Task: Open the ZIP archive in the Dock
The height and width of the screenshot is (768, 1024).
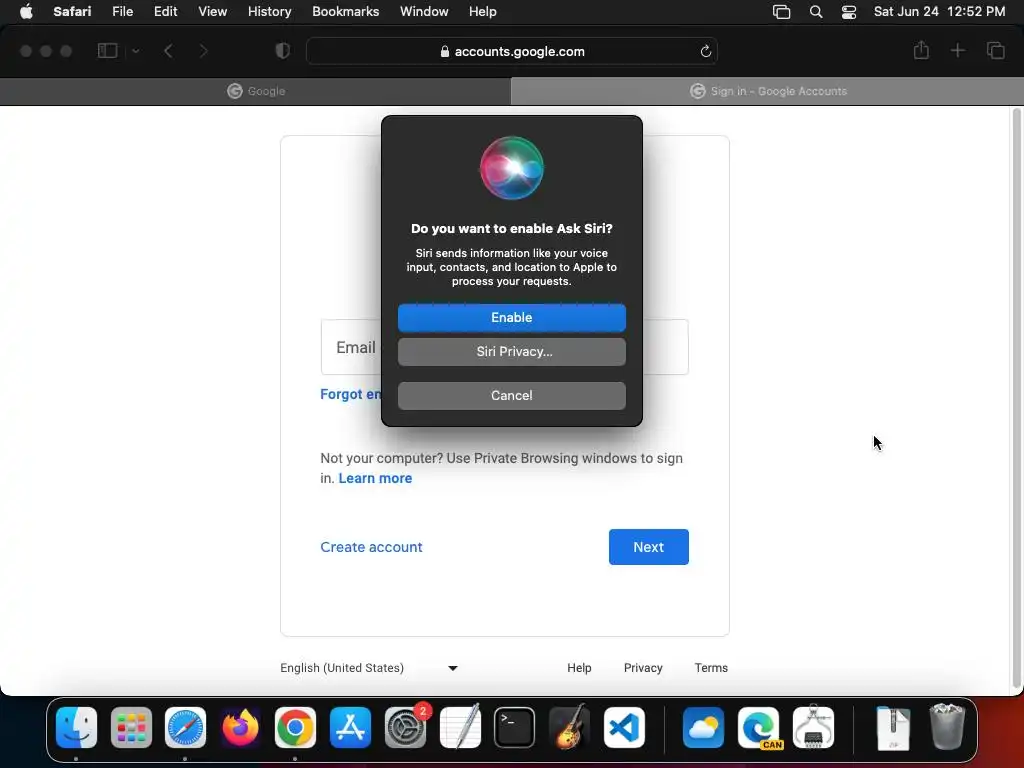Action: [893, 727]
